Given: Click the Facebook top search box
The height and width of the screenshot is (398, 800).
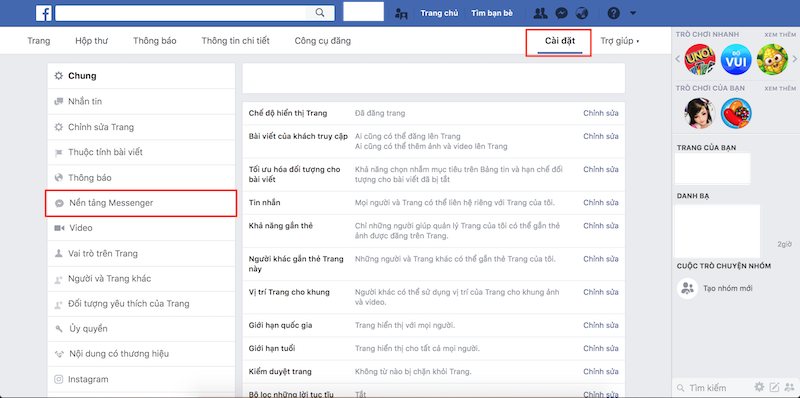Looking at the screenshot, I should (x=180, y=13).
